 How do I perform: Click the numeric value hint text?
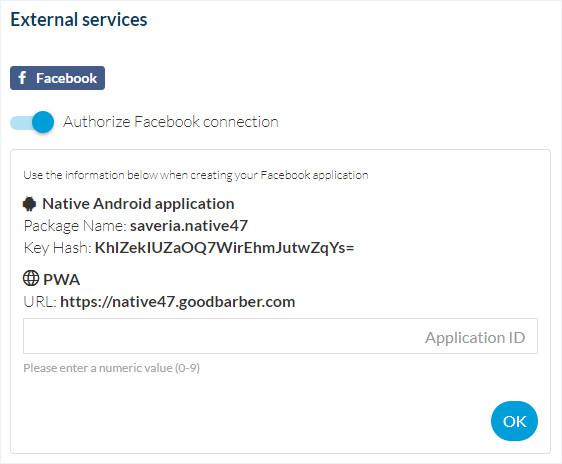[x=111, y=368]
